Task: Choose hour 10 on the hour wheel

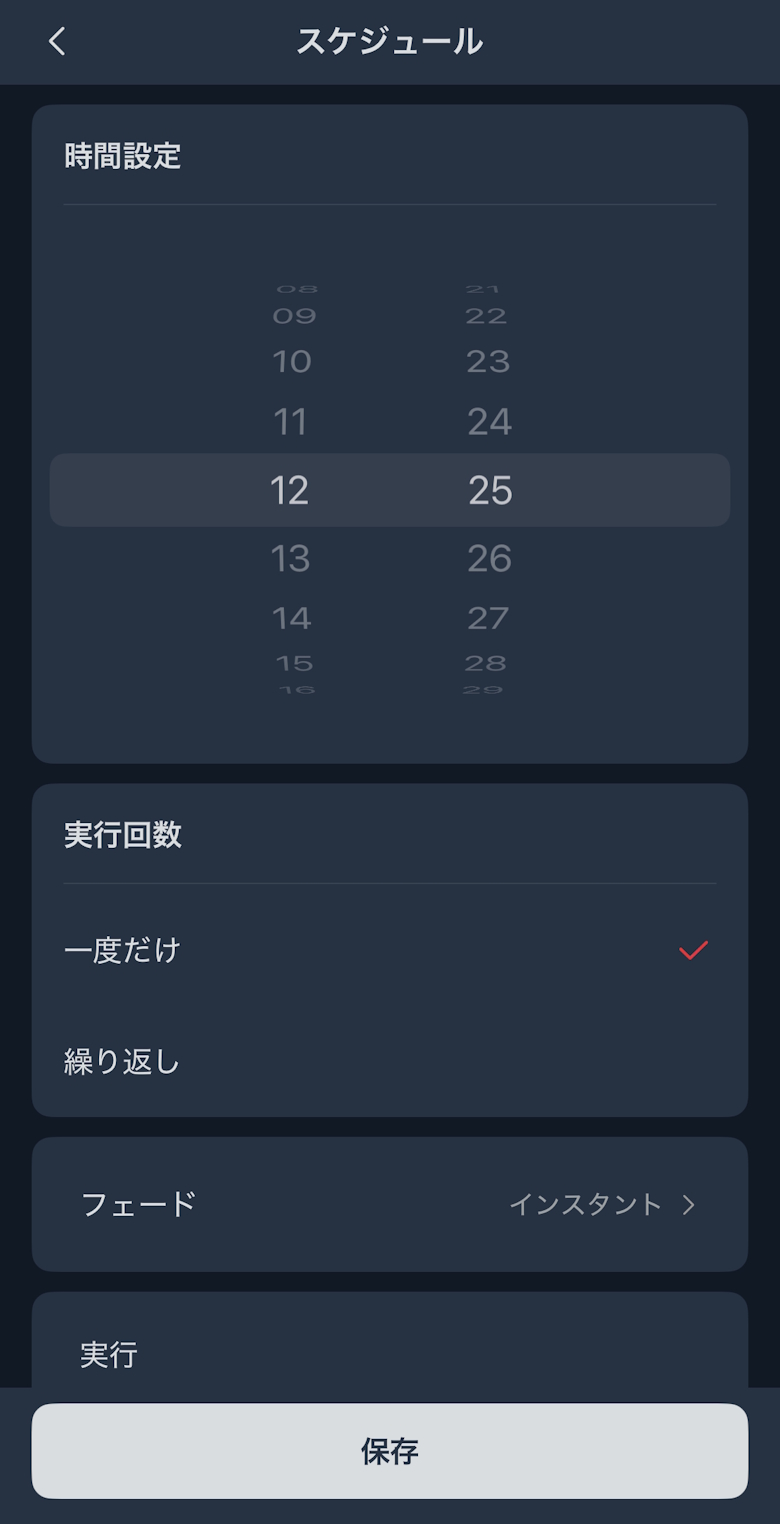Action: 291,361
